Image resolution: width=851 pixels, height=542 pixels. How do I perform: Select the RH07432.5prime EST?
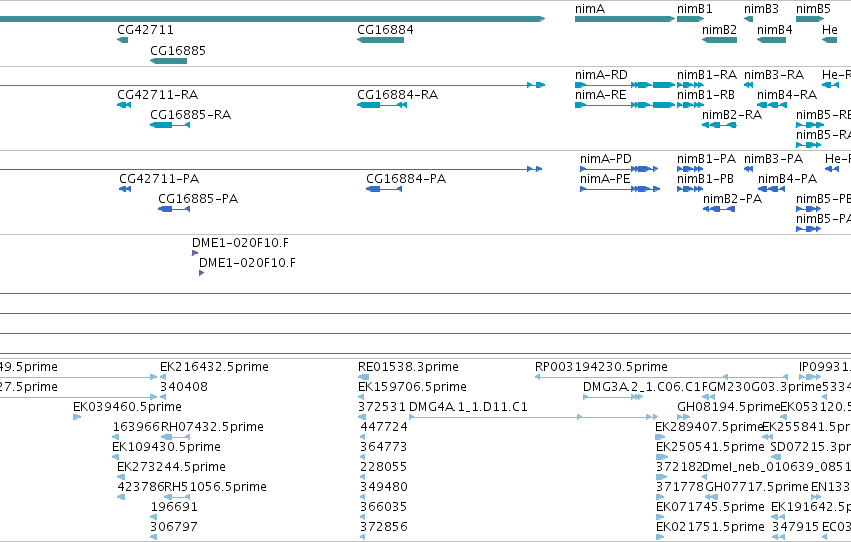(175, 437)
